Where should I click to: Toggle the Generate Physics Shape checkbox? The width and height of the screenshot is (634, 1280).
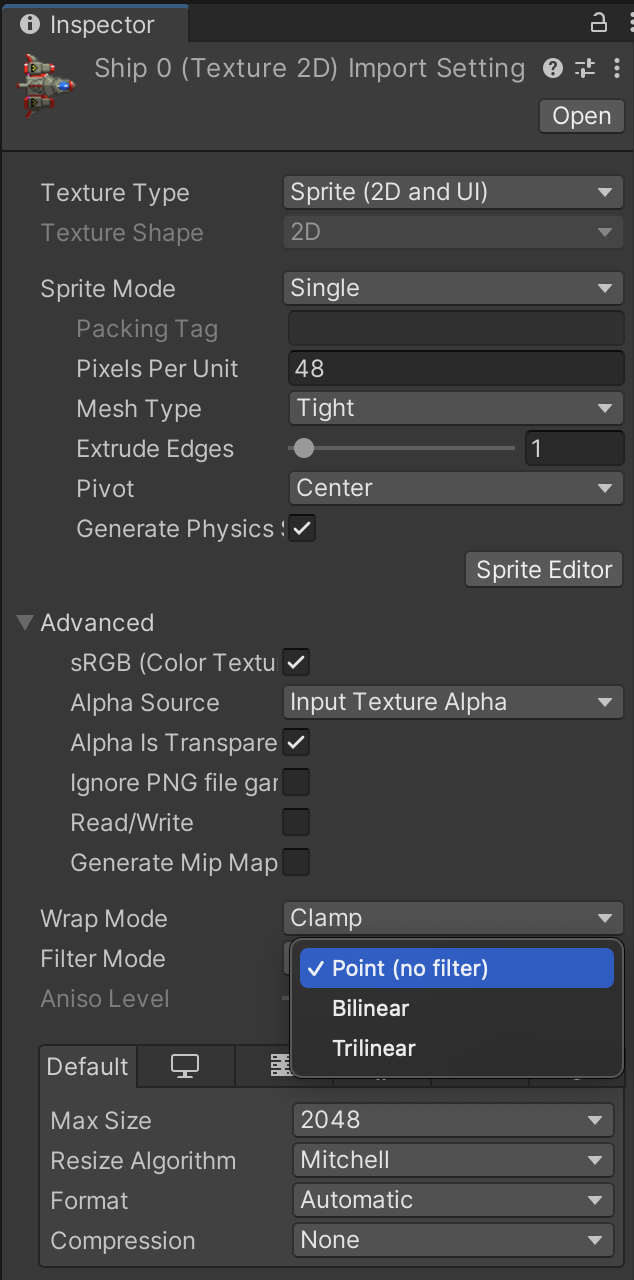tap(302, 529)
